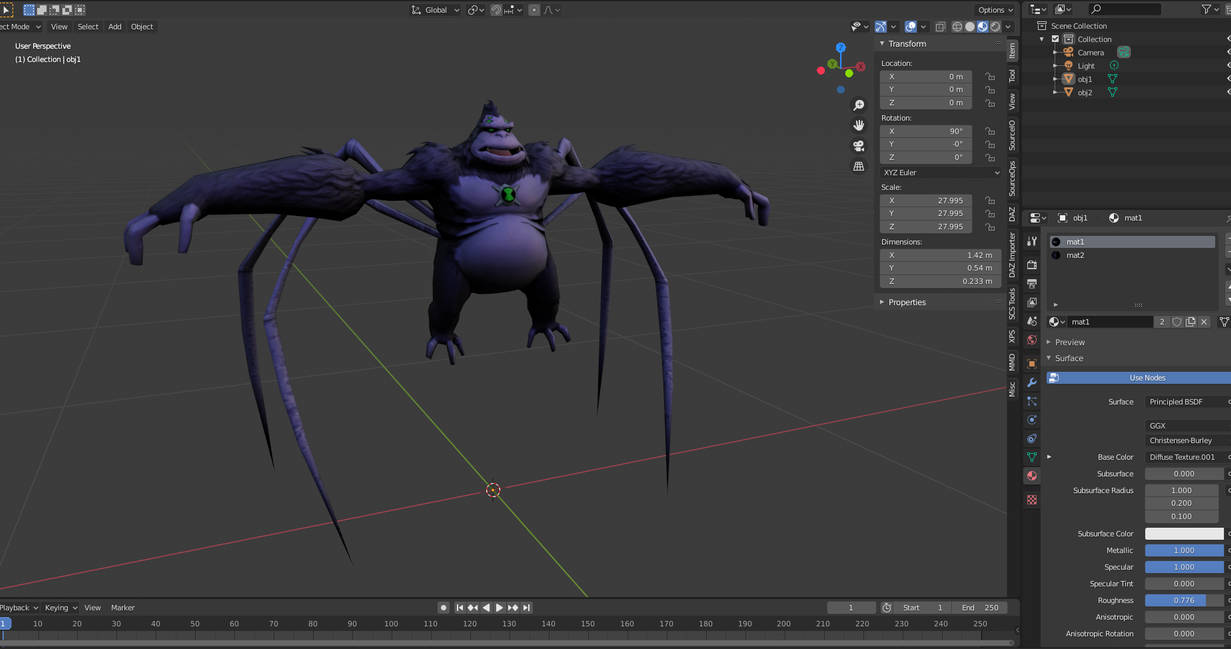
Task: Open the View Layer properties tab icon
Action: 1032,303
